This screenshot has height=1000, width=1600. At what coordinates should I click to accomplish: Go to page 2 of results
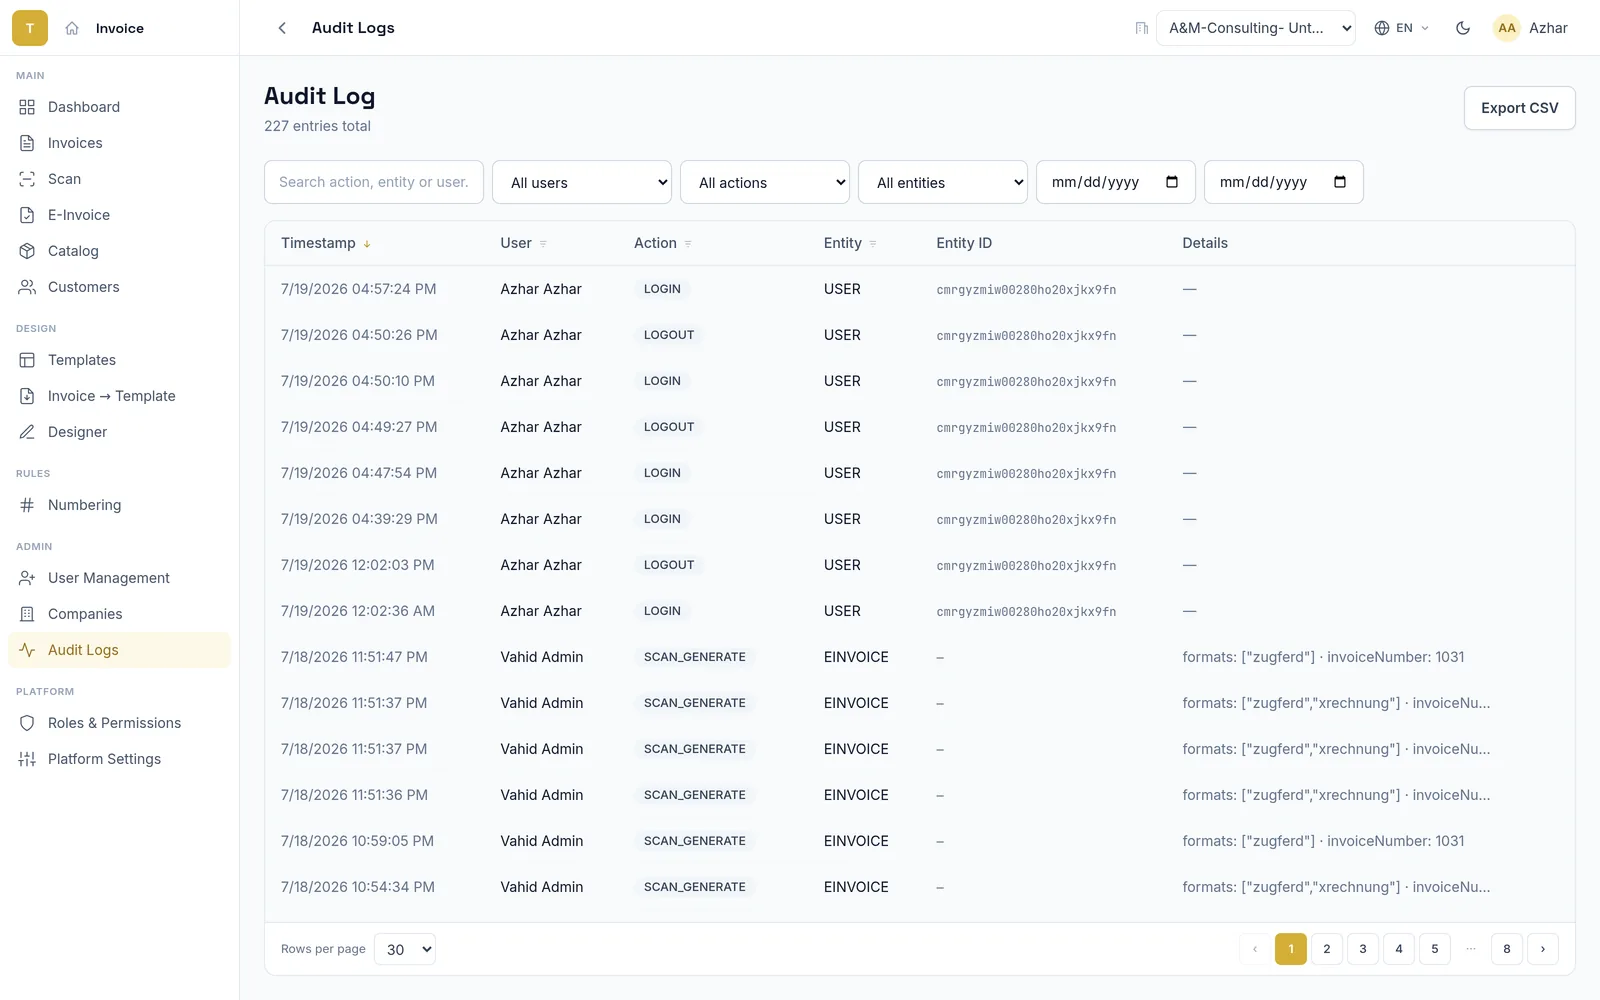coord(1327,949)
